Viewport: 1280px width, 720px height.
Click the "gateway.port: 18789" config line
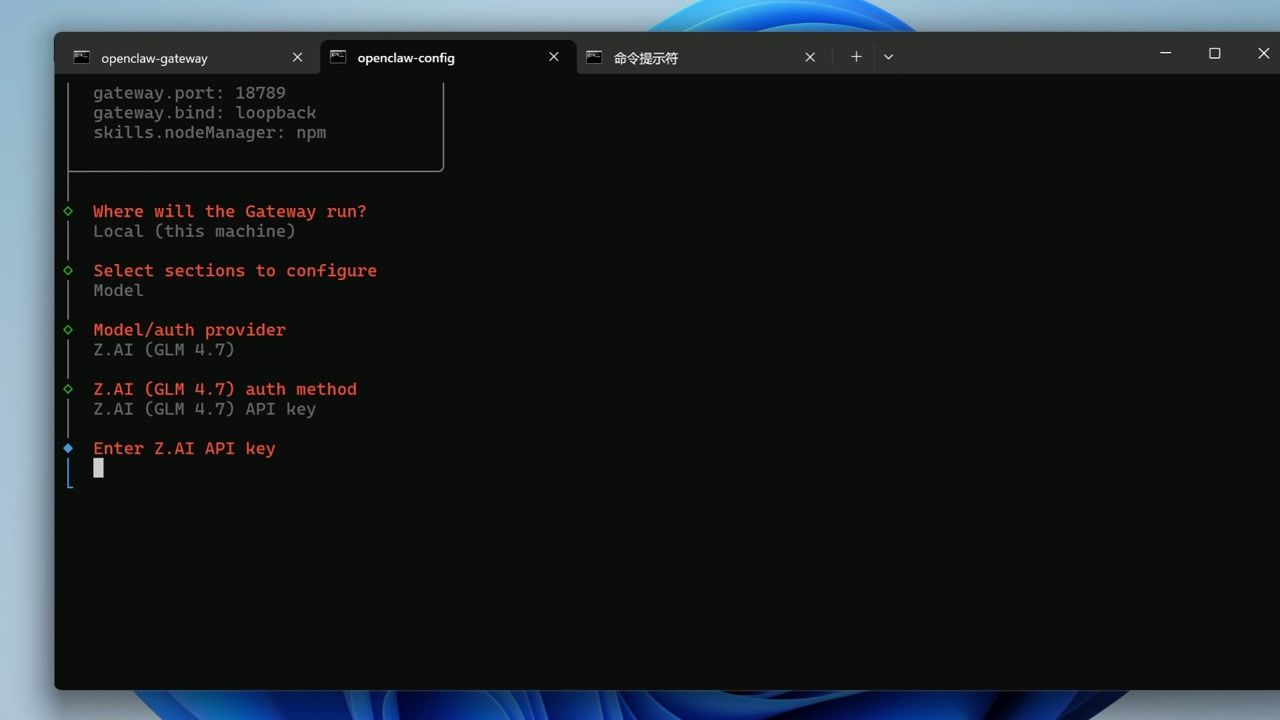click(x=189, y=92)
